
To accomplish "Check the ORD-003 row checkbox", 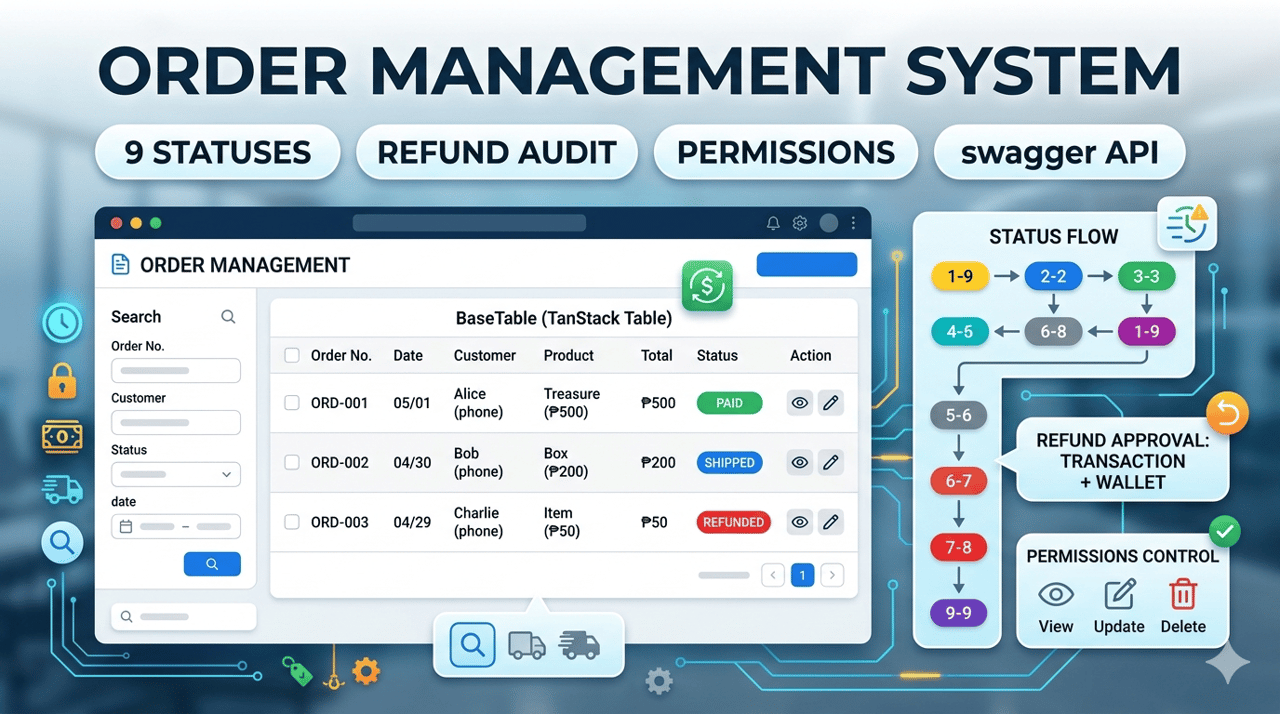I will (x=292, y=522).
